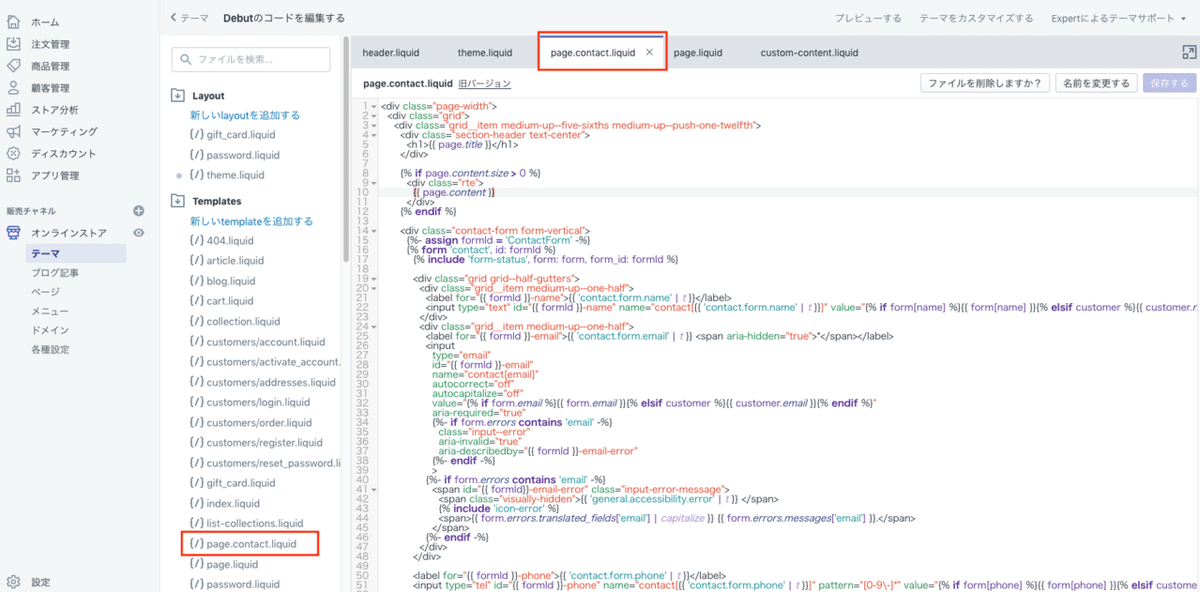Open ストア分析 analytics section
The height and width of the screenshot is (592, 1200).
(x=55, y=109)
